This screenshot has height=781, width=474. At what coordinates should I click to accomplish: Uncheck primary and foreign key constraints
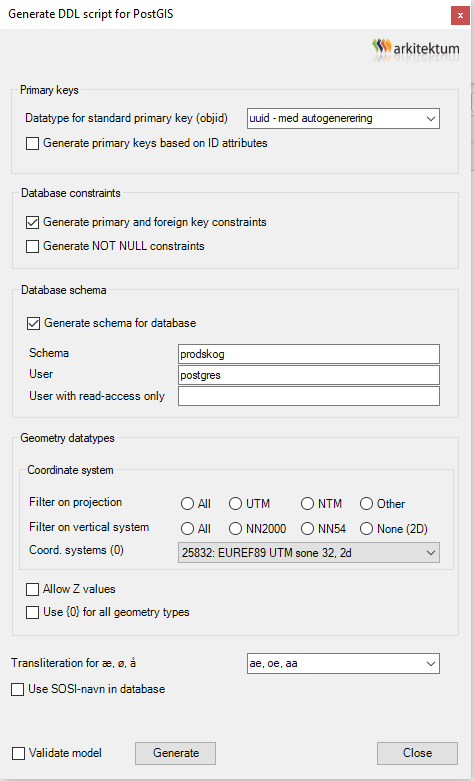click(32, 223)
